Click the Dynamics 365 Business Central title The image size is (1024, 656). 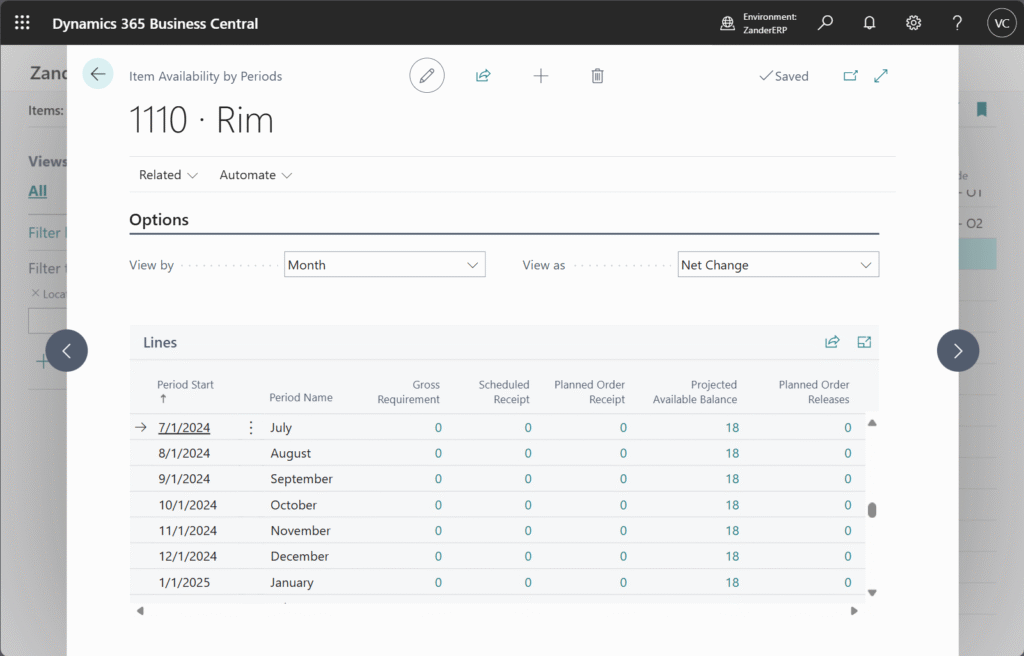pyautogui.click(x=155, y=24)
